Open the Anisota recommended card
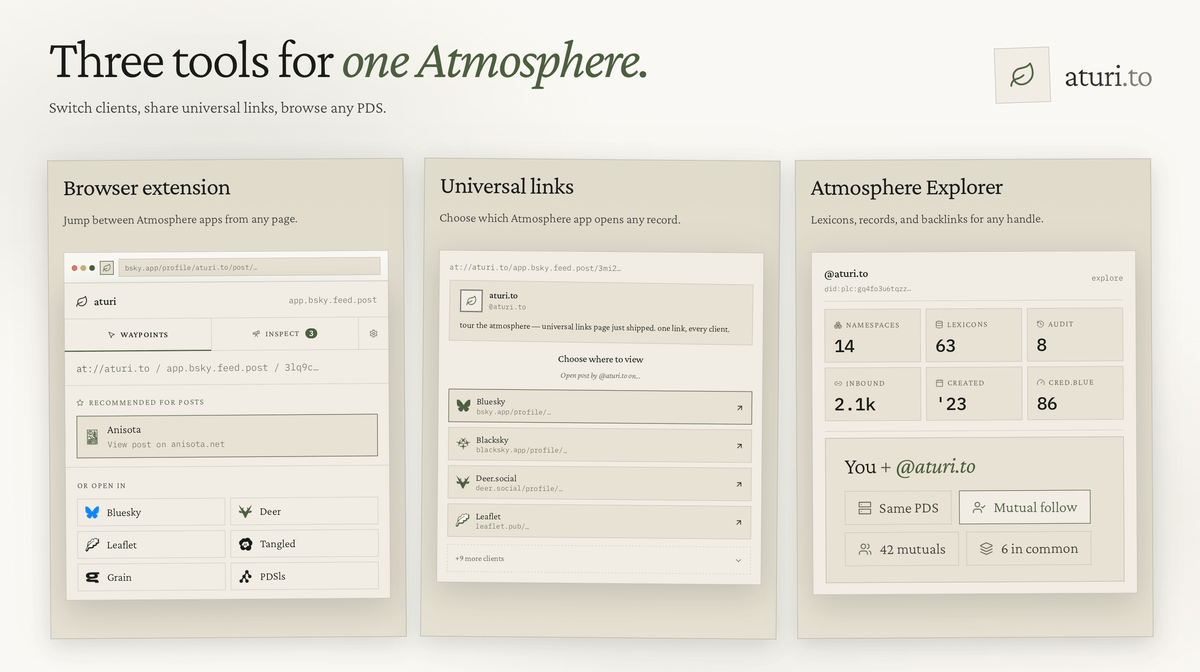 click(227, 436)
